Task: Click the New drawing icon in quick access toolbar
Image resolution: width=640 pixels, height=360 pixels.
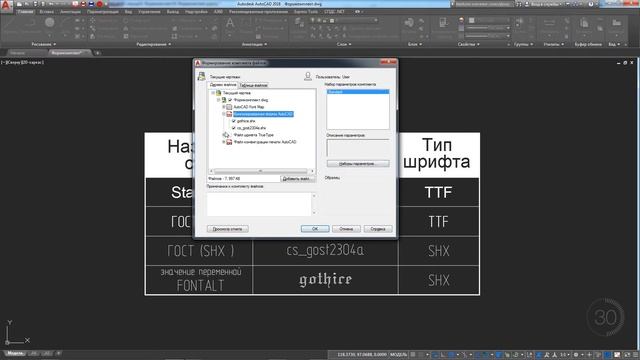Action: 19,4
